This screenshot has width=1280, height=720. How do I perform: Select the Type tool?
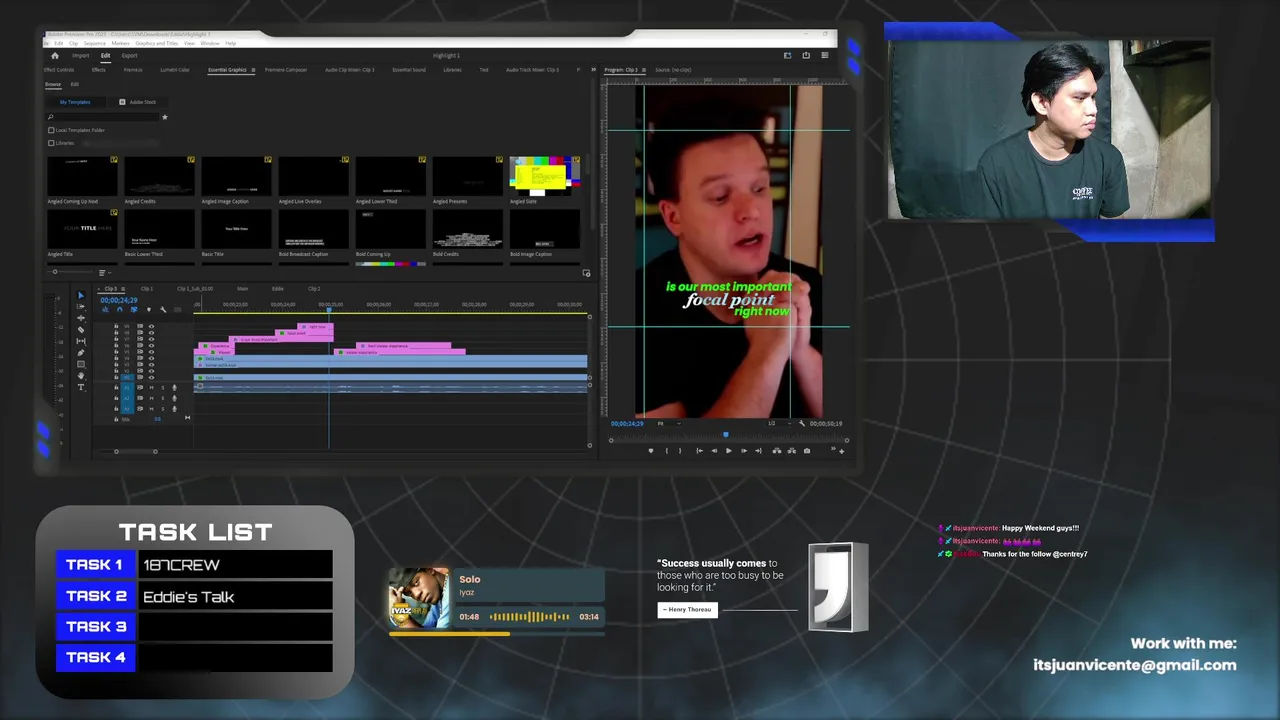(81, 387)
